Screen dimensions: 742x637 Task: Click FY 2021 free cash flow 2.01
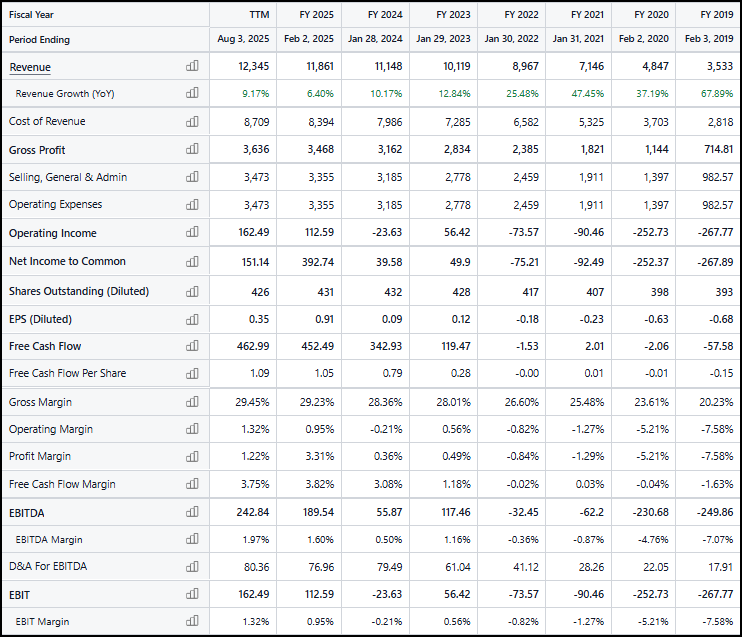click(594, 346)
